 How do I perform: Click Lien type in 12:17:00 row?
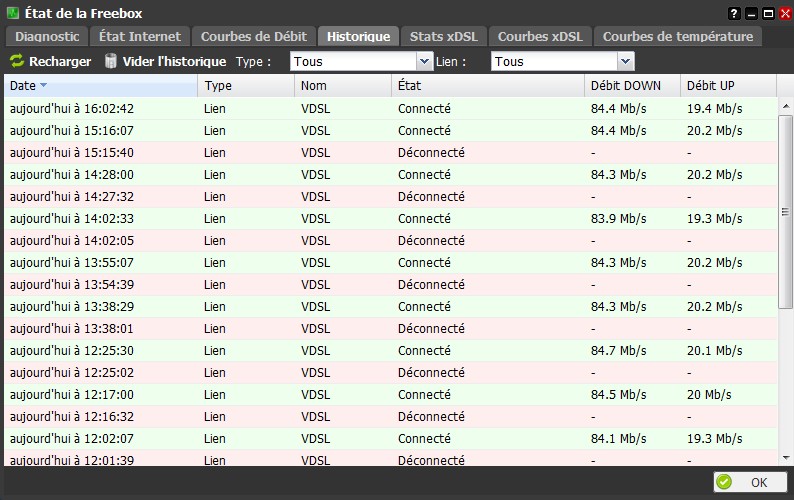pyautogui.click(x=215, y=395)
